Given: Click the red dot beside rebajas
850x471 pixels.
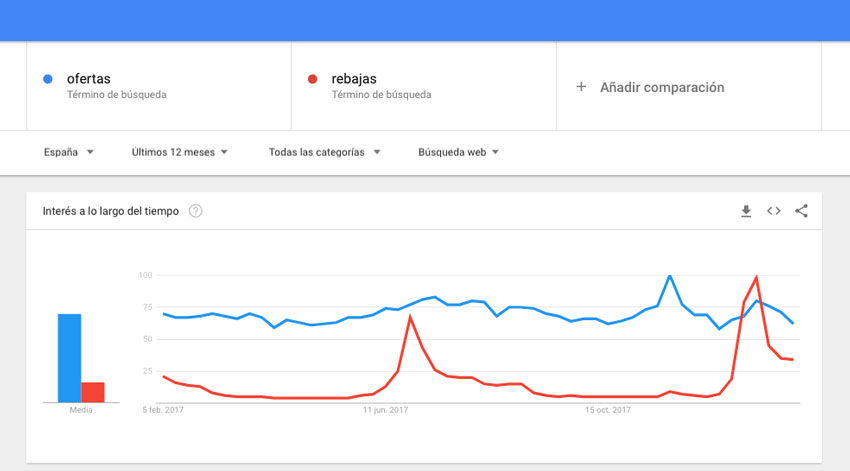Looking at the screenshot, I should pos(312,79).
